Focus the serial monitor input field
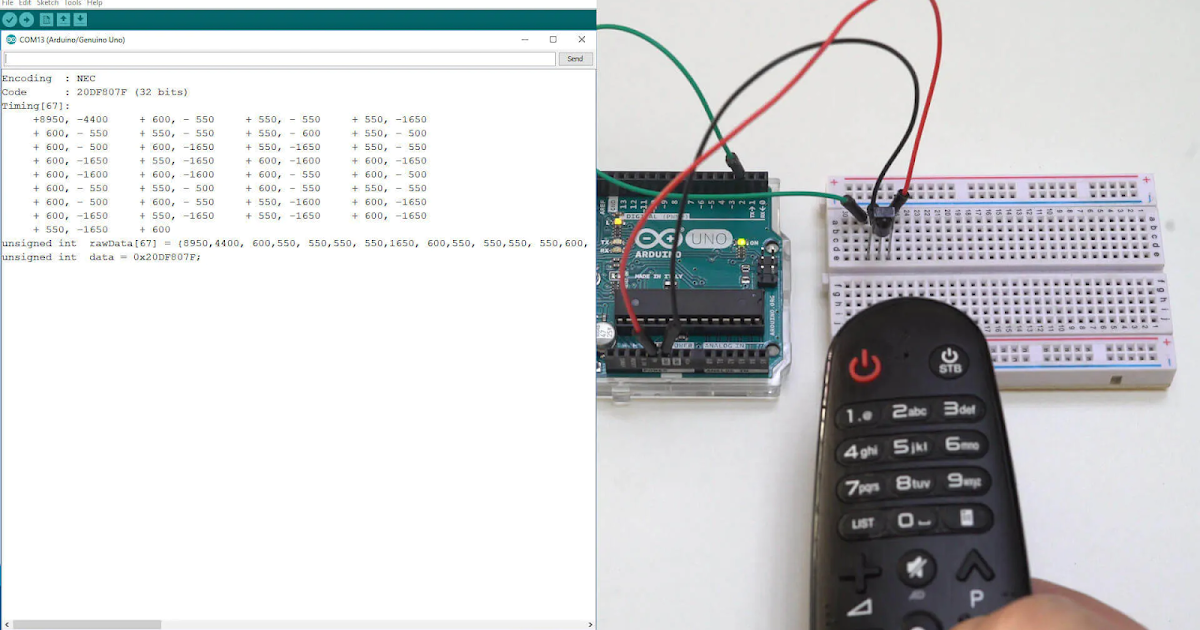 coord(280,58)
